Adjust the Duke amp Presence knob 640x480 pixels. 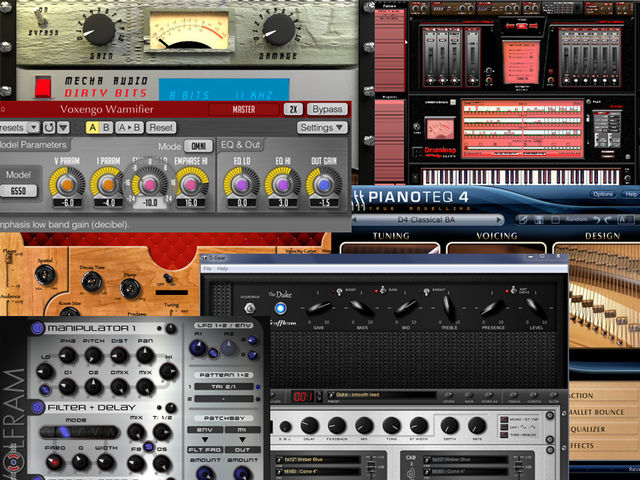click(x=493, y=309)
